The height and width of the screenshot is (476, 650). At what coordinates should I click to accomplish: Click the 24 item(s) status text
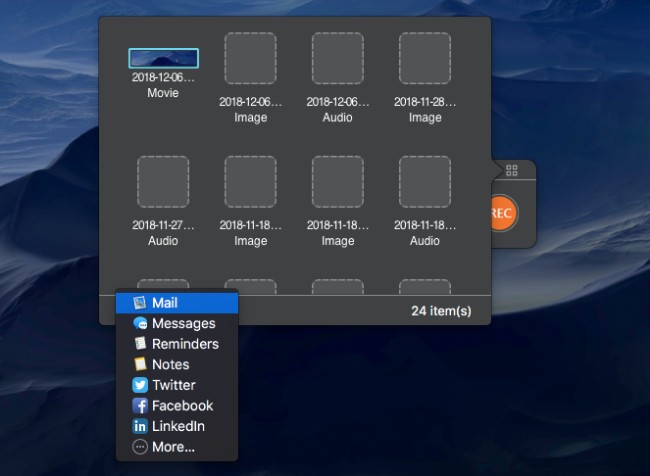click(x=441, y=311)
